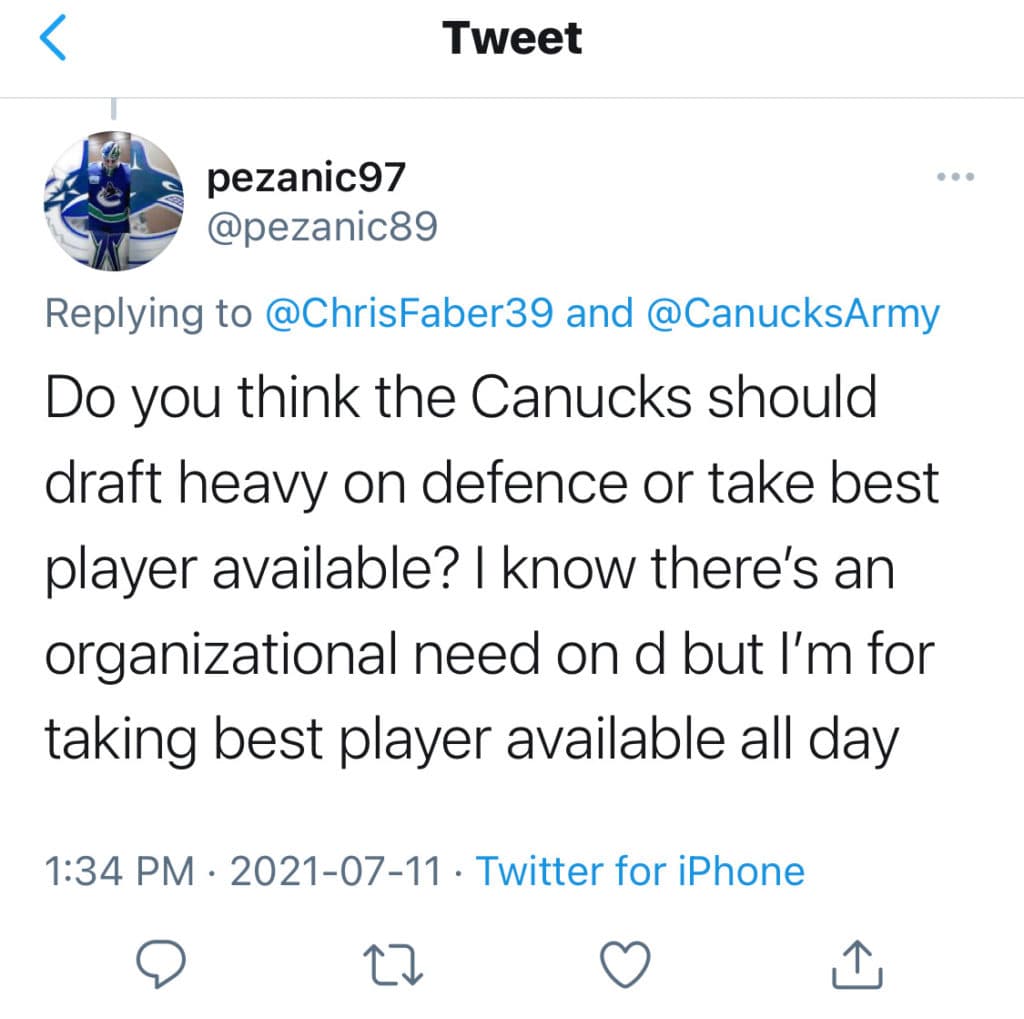The height and width of the screenshot is (1019, 1024).
Task: Visit the @CanucksArmy mention link
Action: (794, 314)
